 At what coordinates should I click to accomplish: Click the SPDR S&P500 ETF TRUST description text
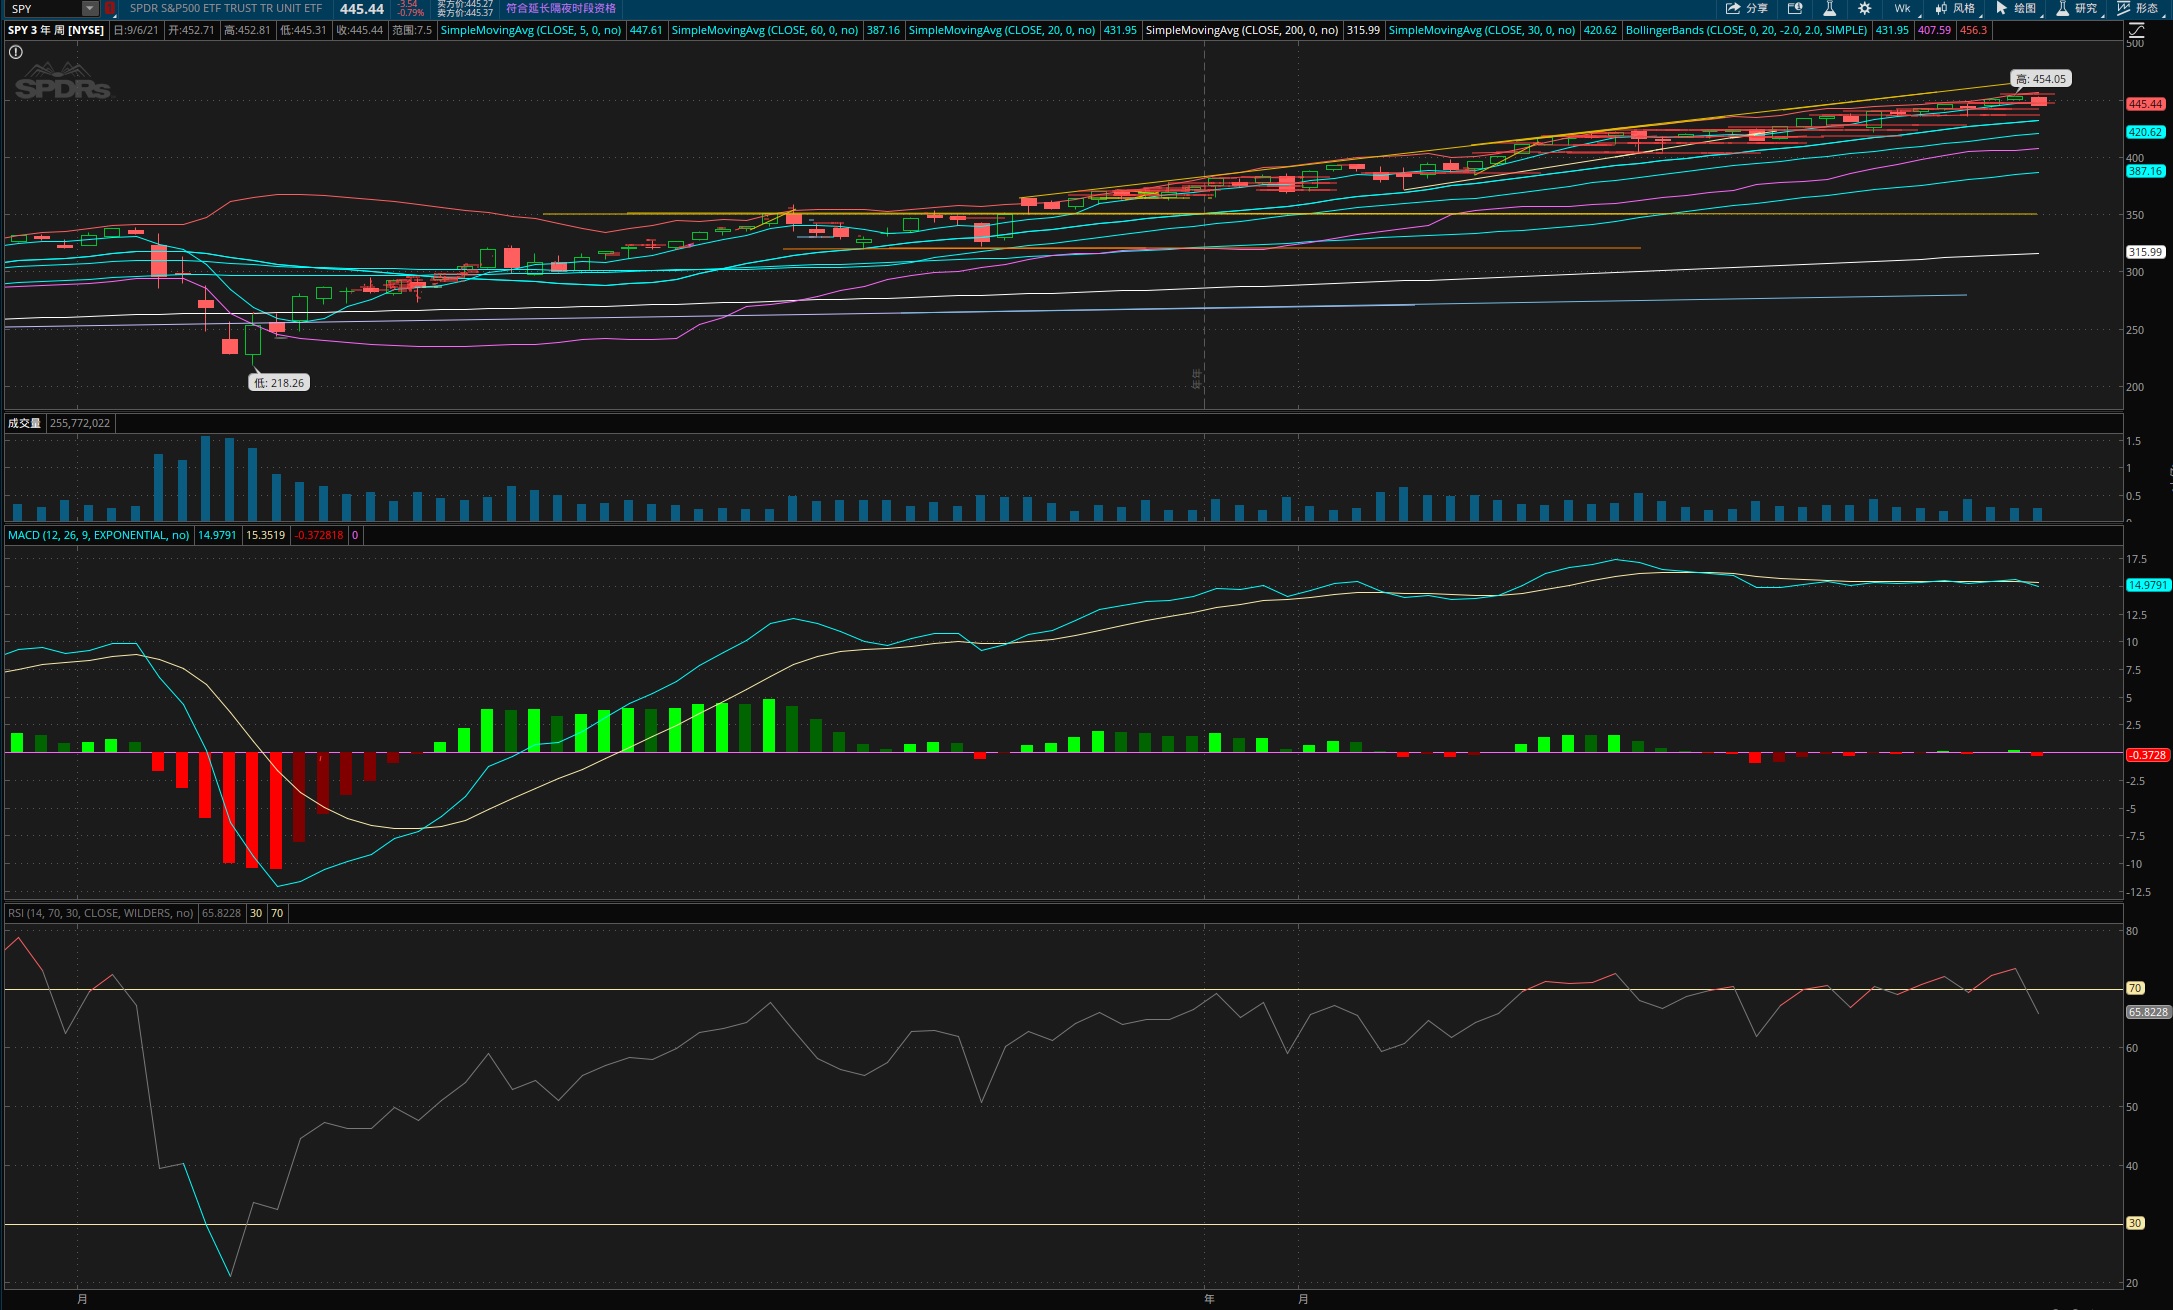click(226, 8)
